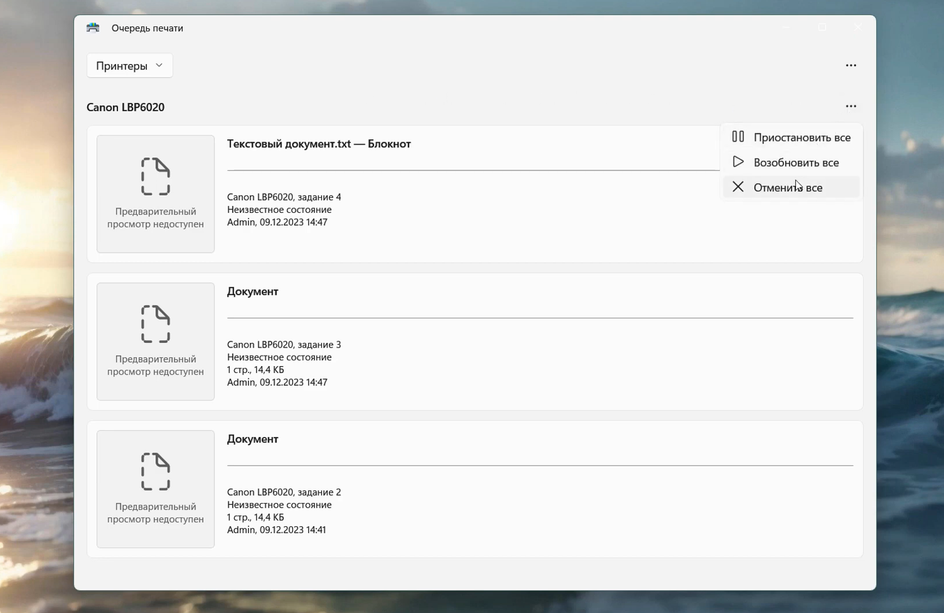Image resolution: width=944 pixels, height=613 pixels.
Task: Click Неизвестное состояние under задание 3
Action: tap(279, 357)
